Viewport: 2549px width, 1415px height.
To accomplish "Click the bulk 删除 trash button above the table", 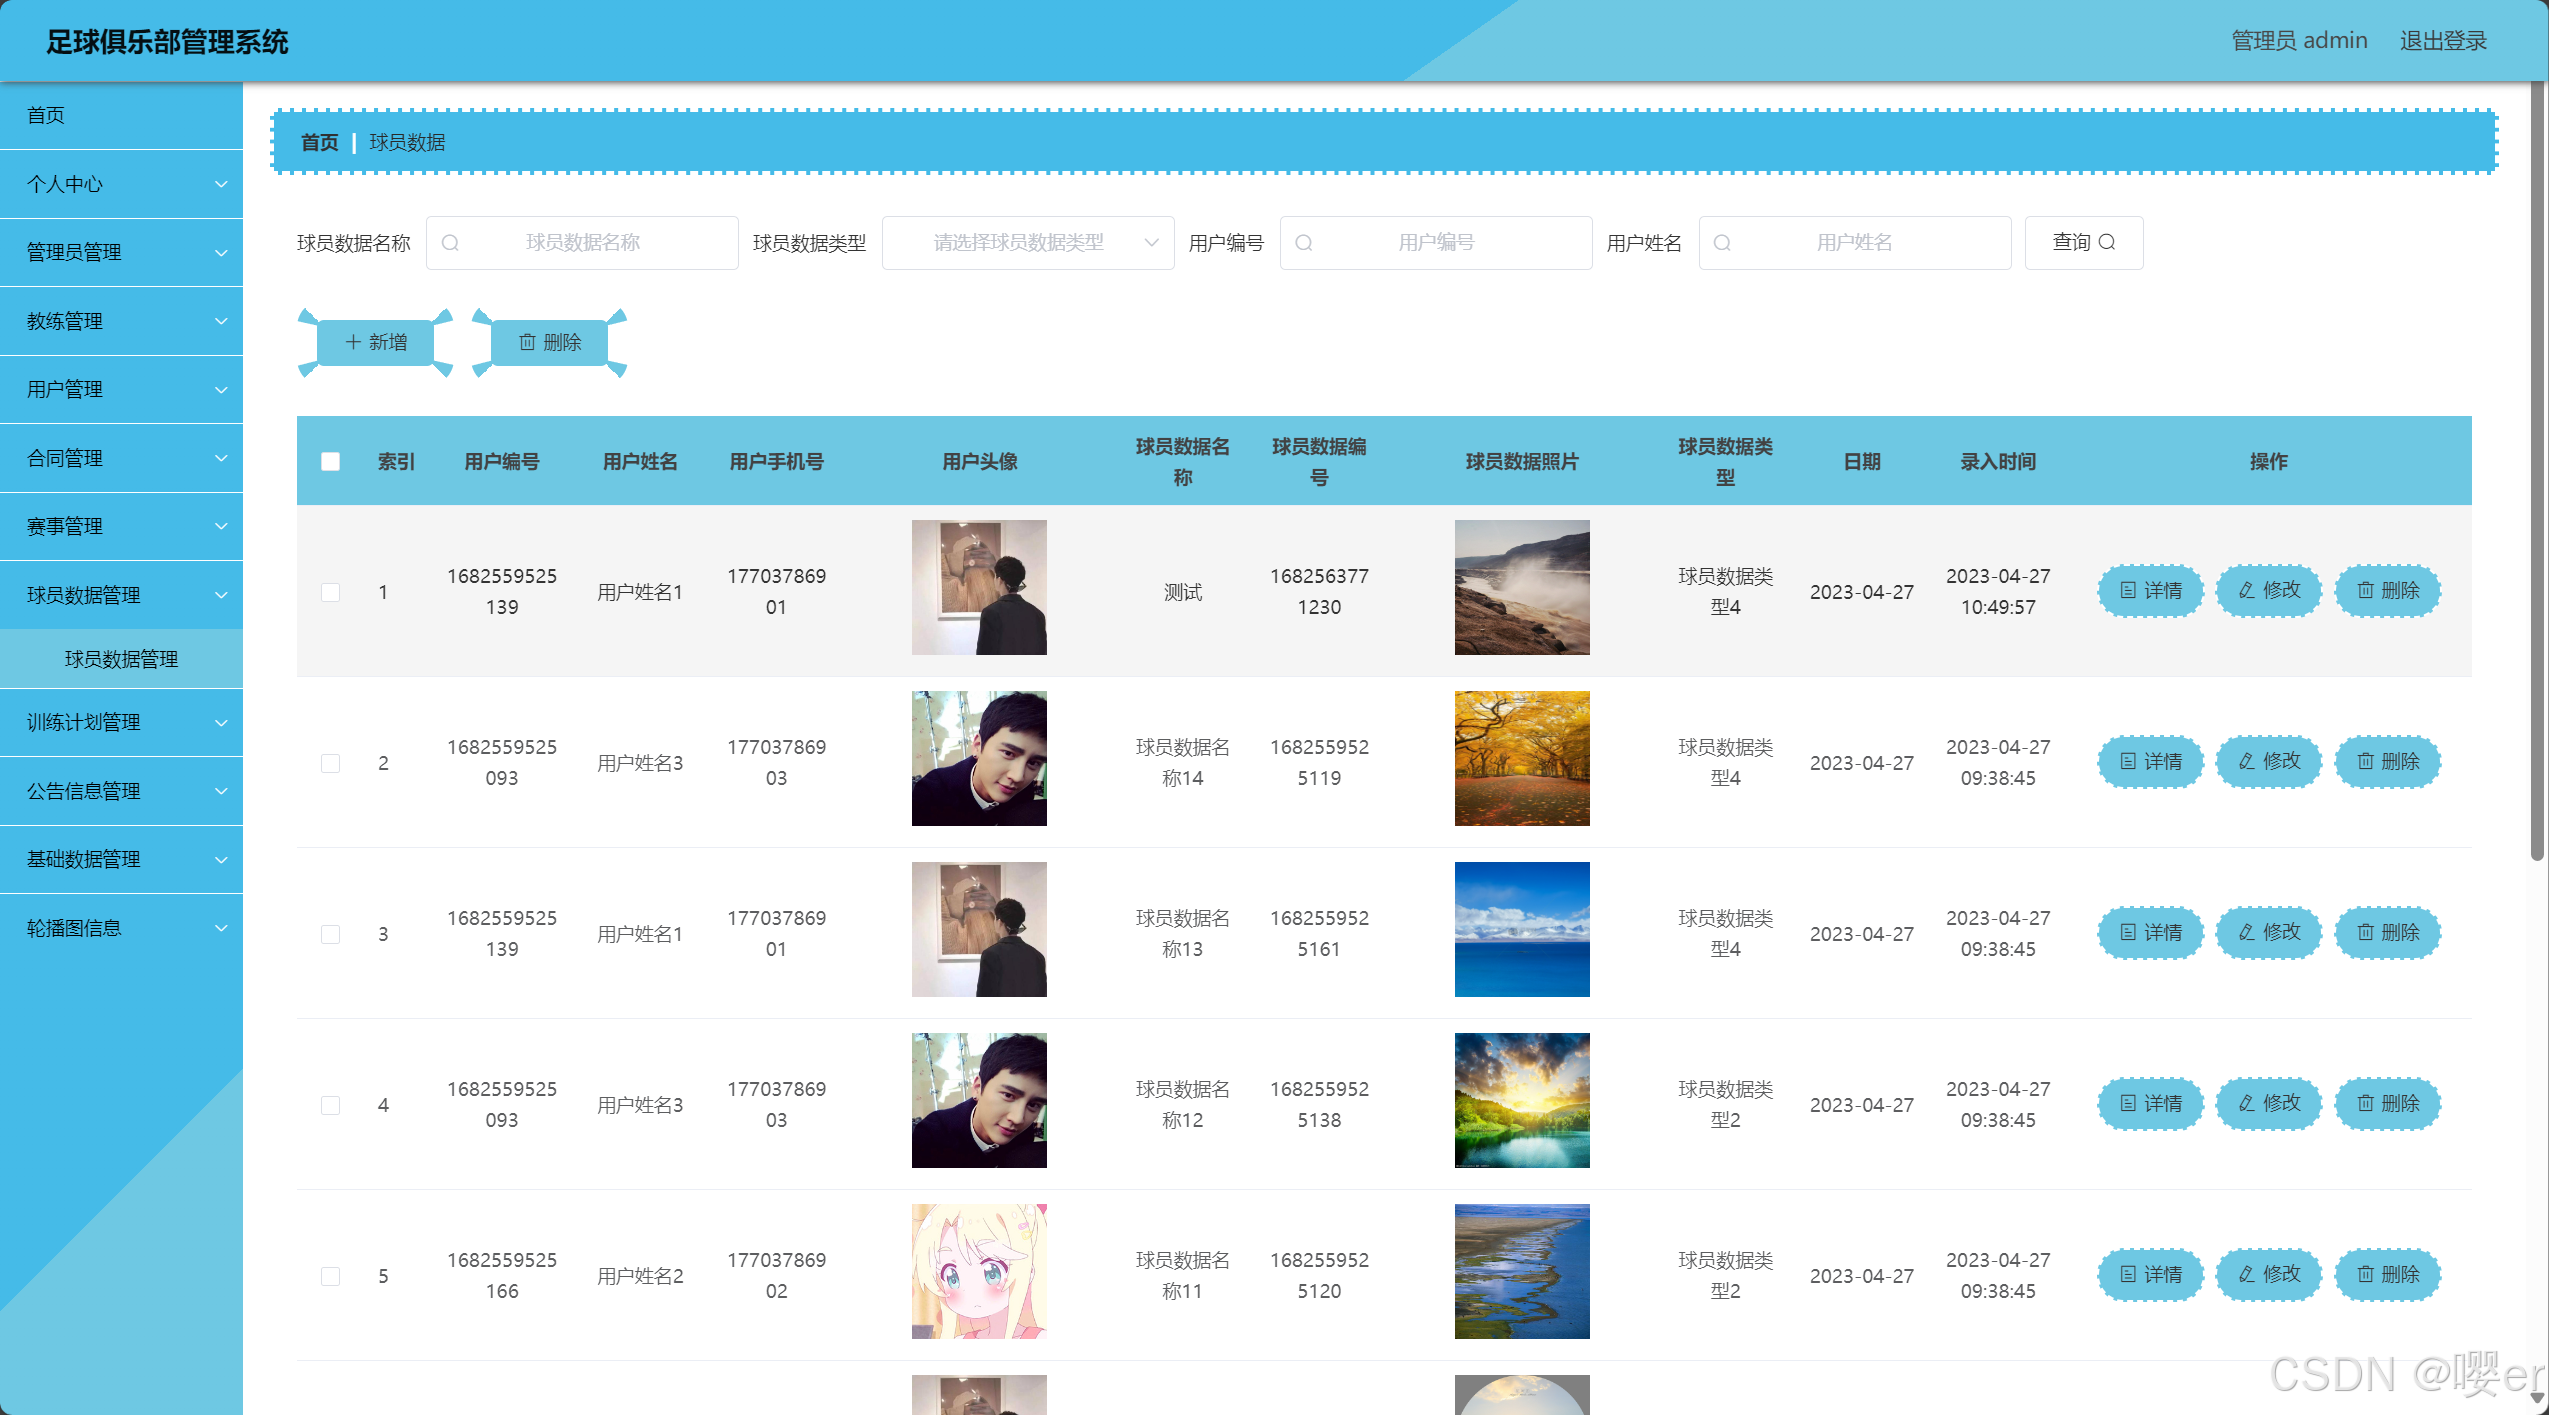I will 549,343.
